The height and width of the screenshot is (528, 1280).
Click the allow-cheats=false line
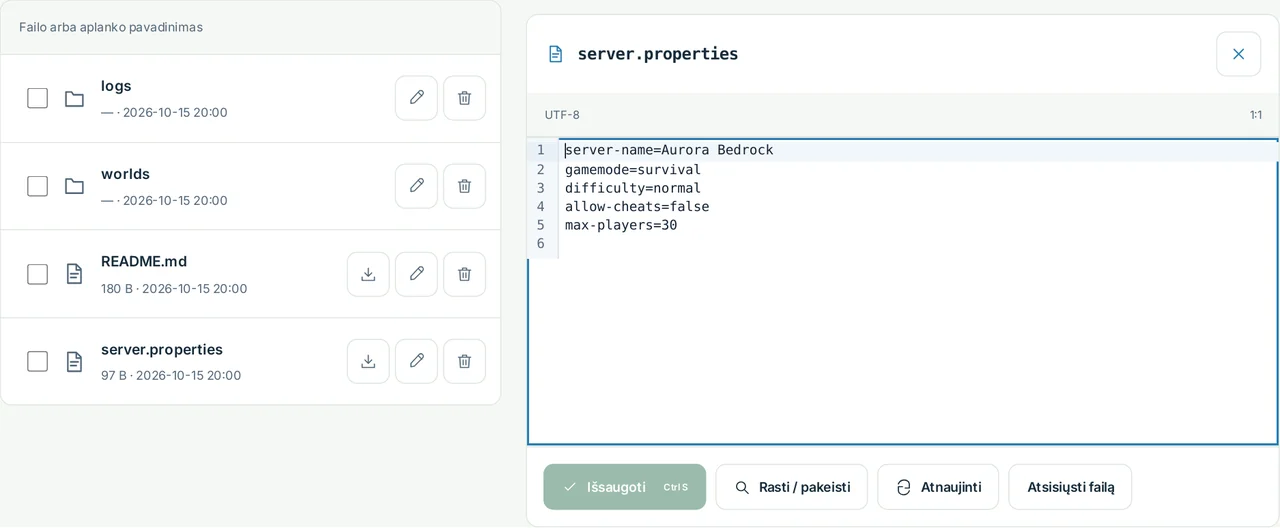637,207
